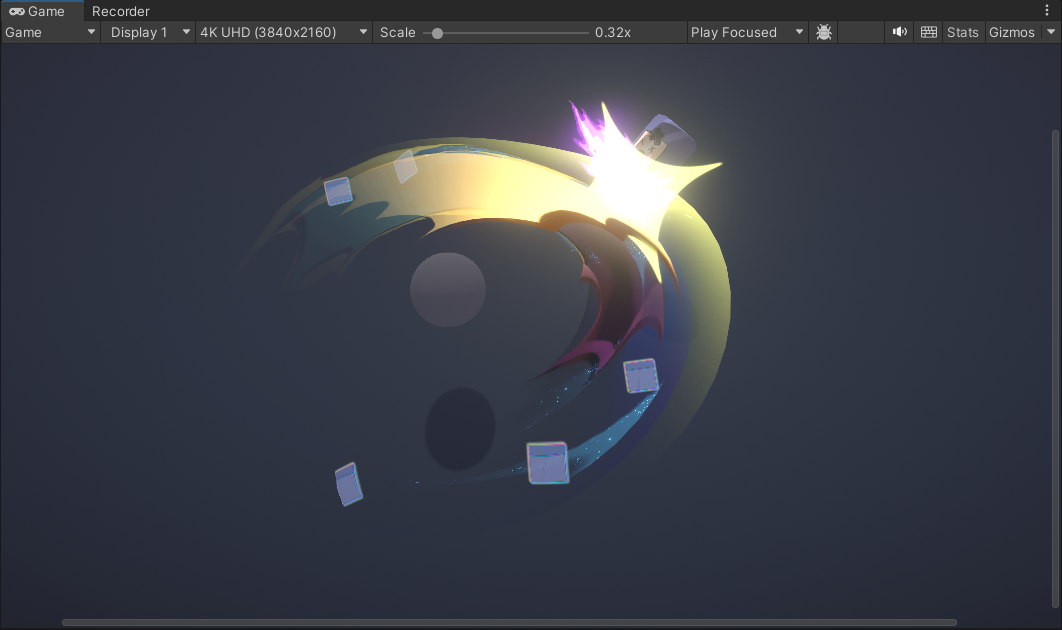Click the horizontal scrollbar of the Game view
The image size is (1062, 630).
tap(509, 622)
